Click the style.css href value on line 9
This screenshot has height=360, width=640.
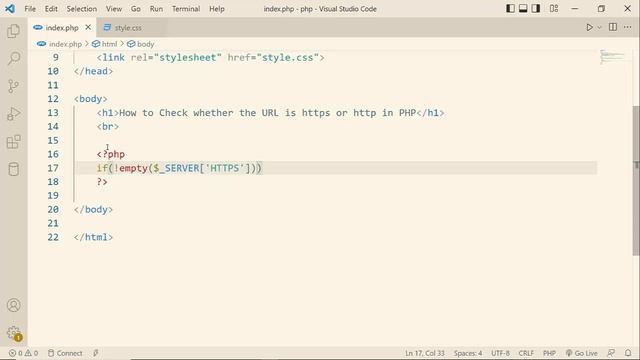pos(288,58)
